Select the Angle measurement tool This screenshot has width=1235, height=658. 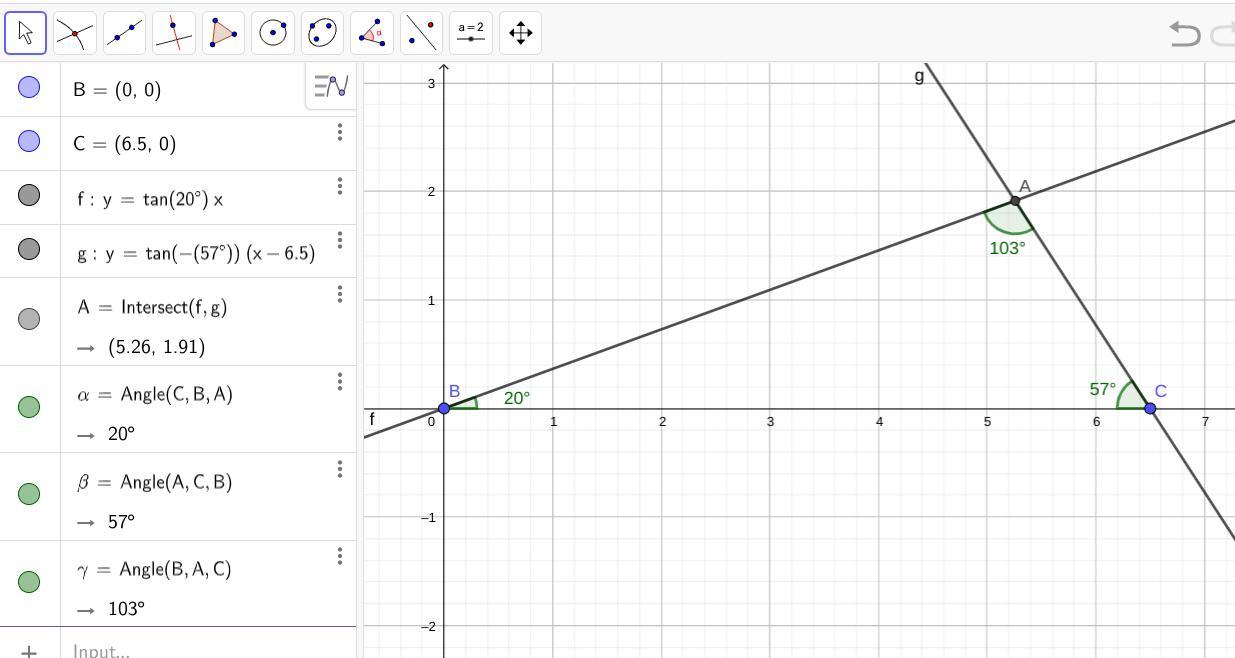tap(372, 33)
